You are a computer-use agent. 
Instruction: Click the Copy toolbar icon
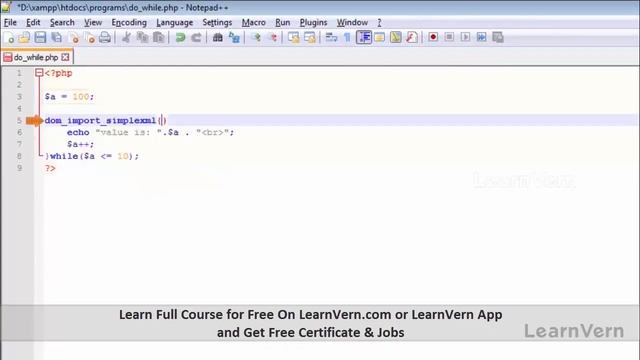(142, 38)
